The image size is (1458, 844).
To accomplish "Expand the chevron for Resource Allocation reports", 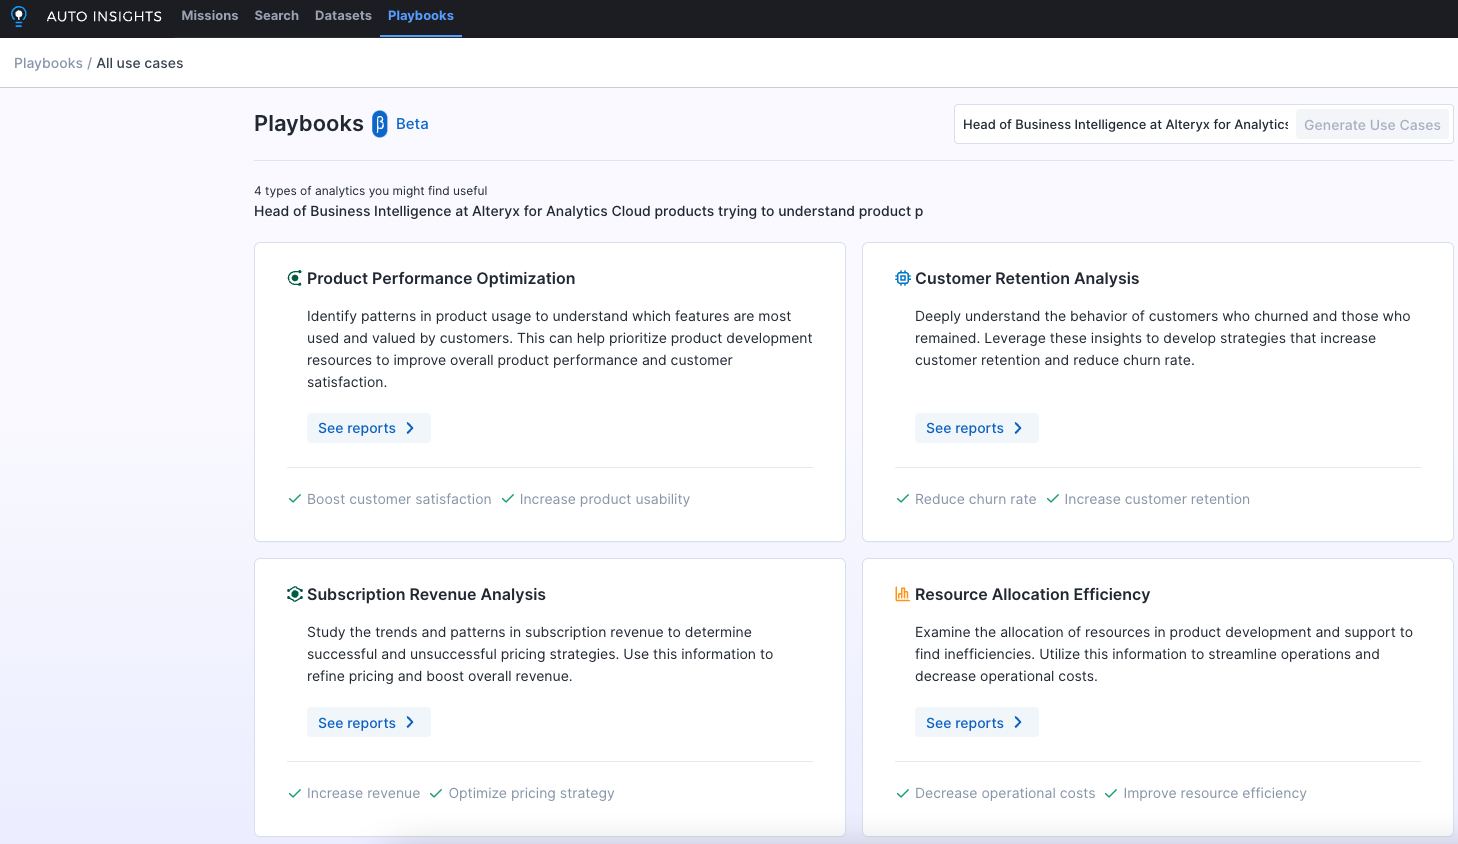I will pyautogui.click(x=1018, y=723).
